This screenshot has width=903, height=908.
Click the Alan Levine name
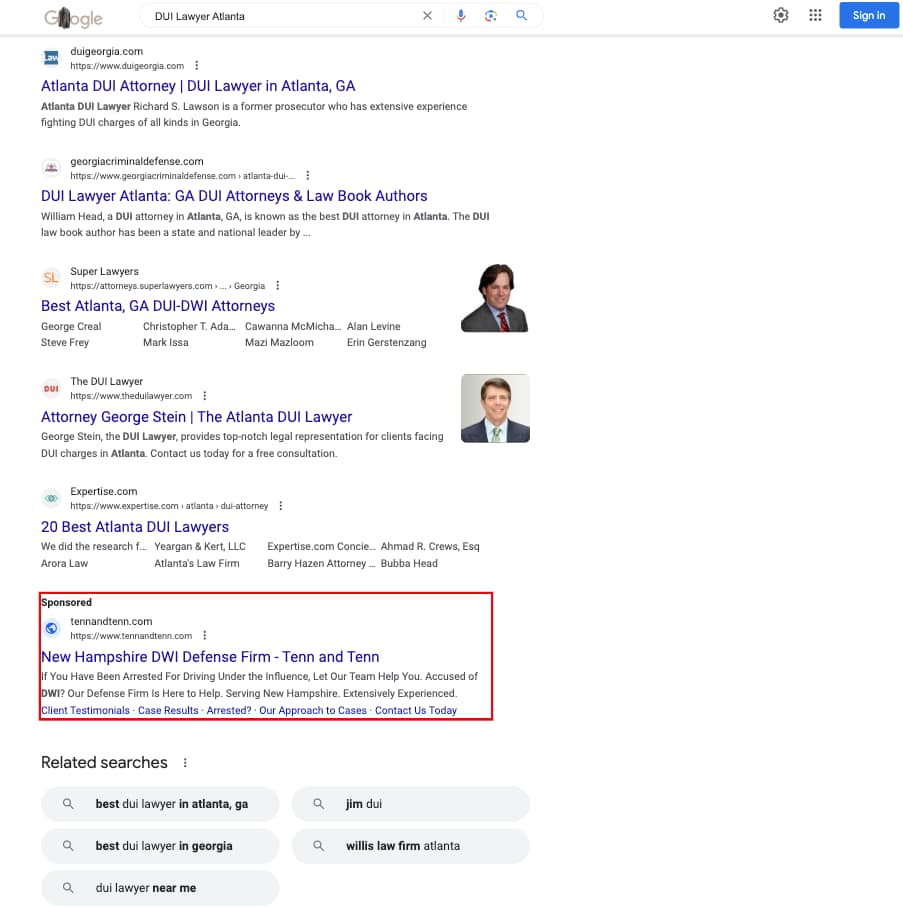[374, 326]
